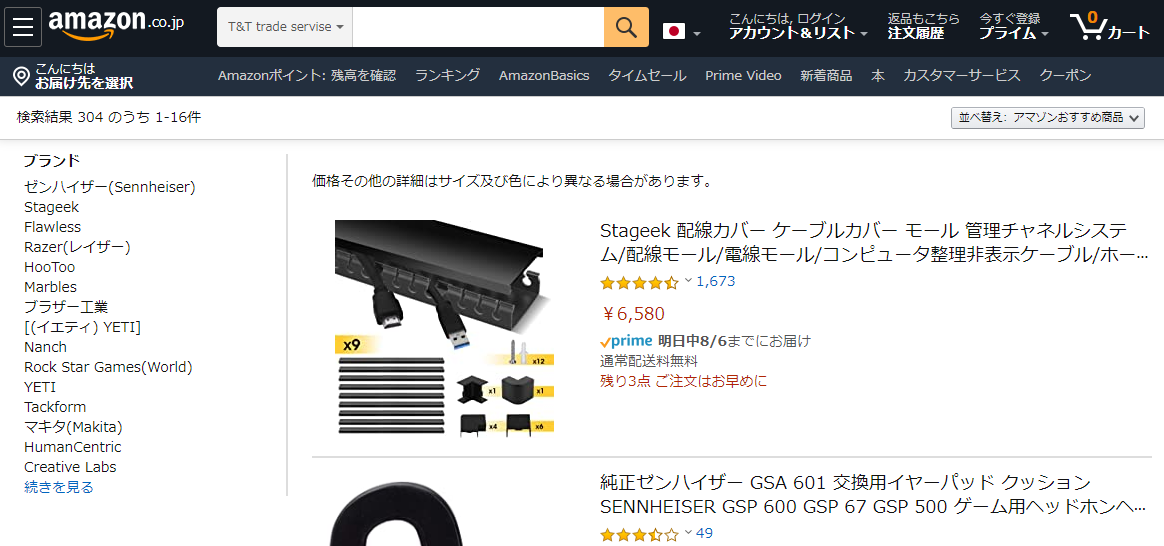Image resolution: width=1164 pixels, height=546 pixels.
Task: Open ランキング in the navigation bar
Action: (448, 76)
